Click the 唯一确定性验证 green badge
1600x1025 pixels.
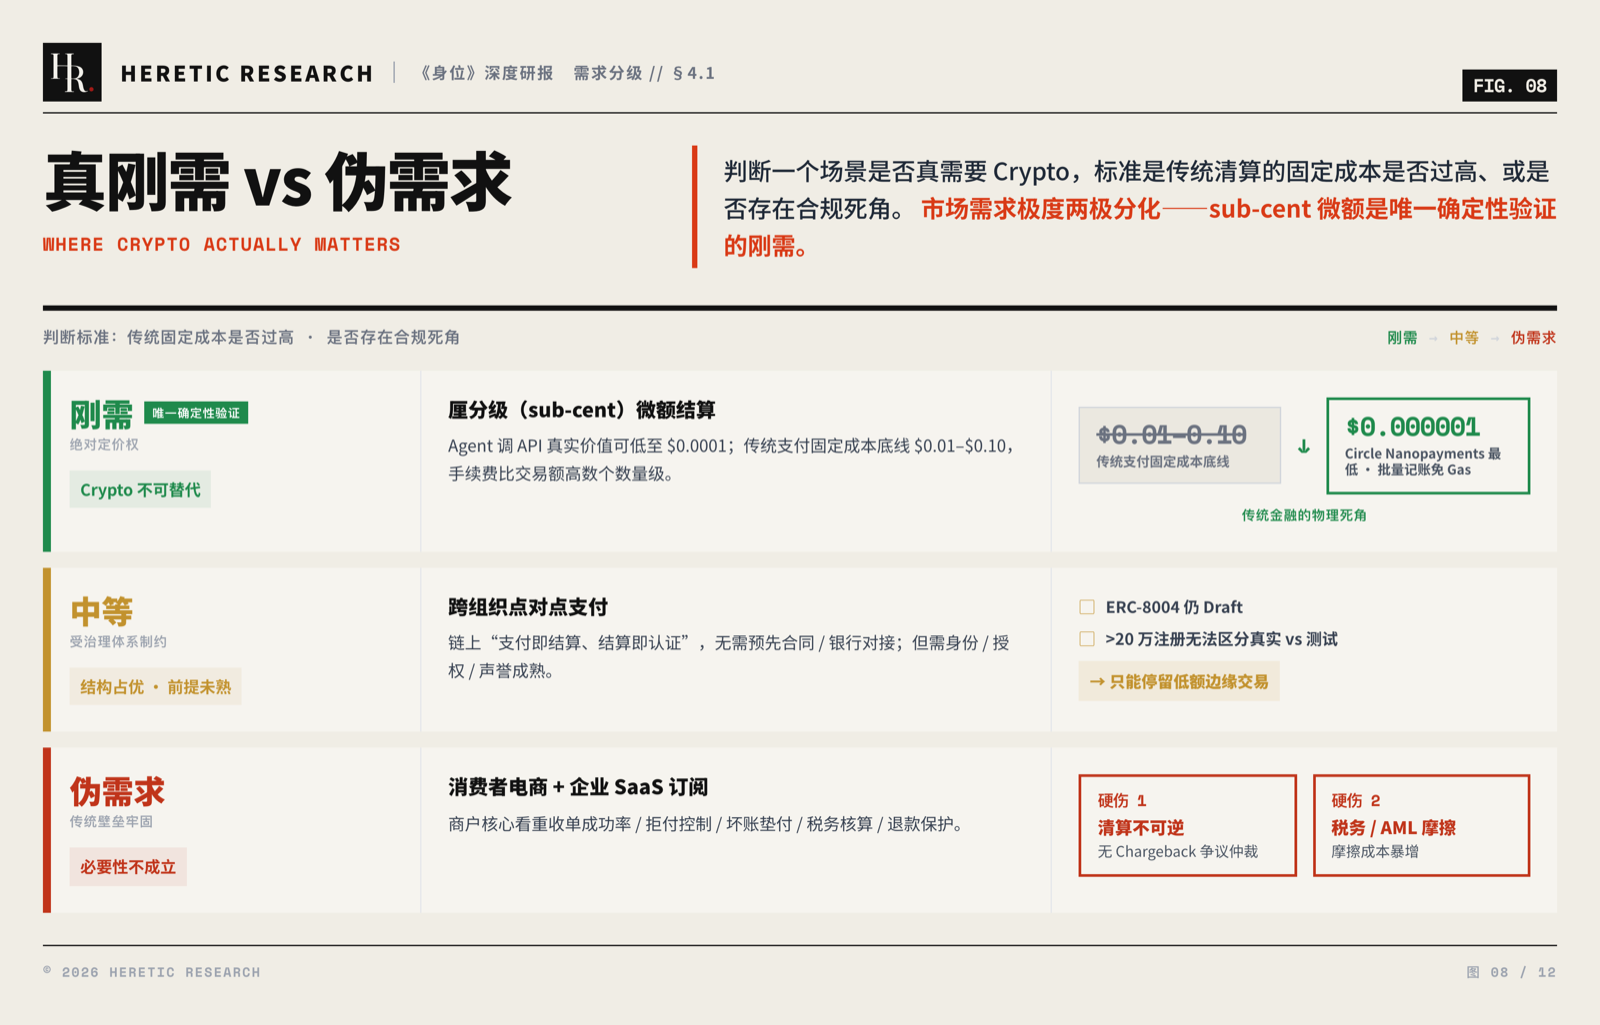tap(196, 413)
